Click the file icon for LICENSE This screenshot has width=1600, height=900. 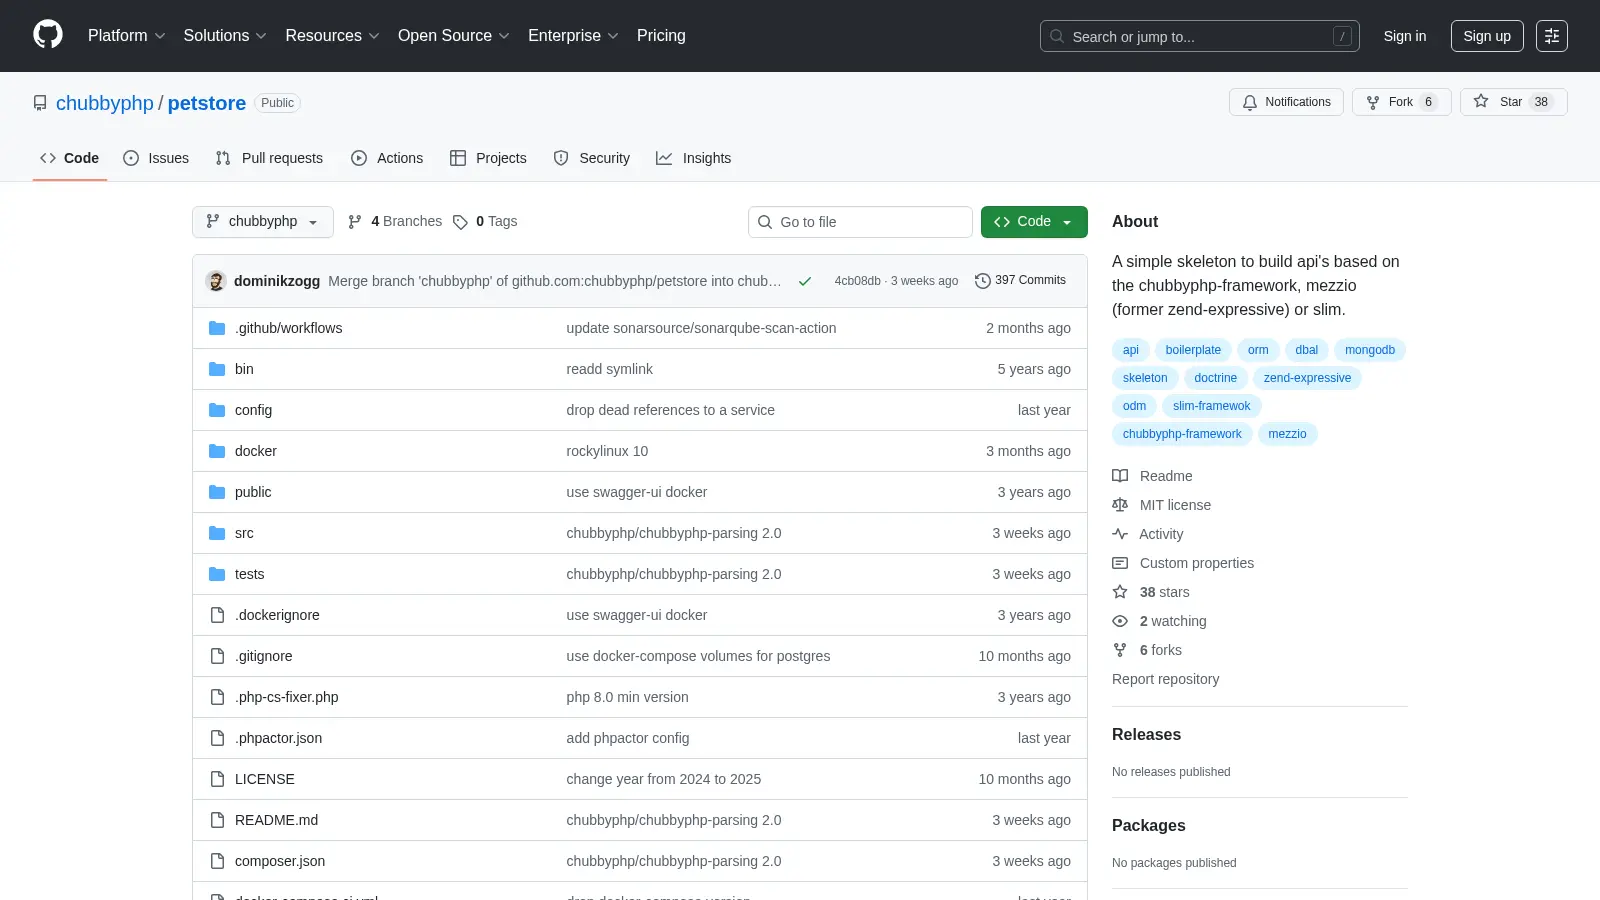[x=217, y=779]
